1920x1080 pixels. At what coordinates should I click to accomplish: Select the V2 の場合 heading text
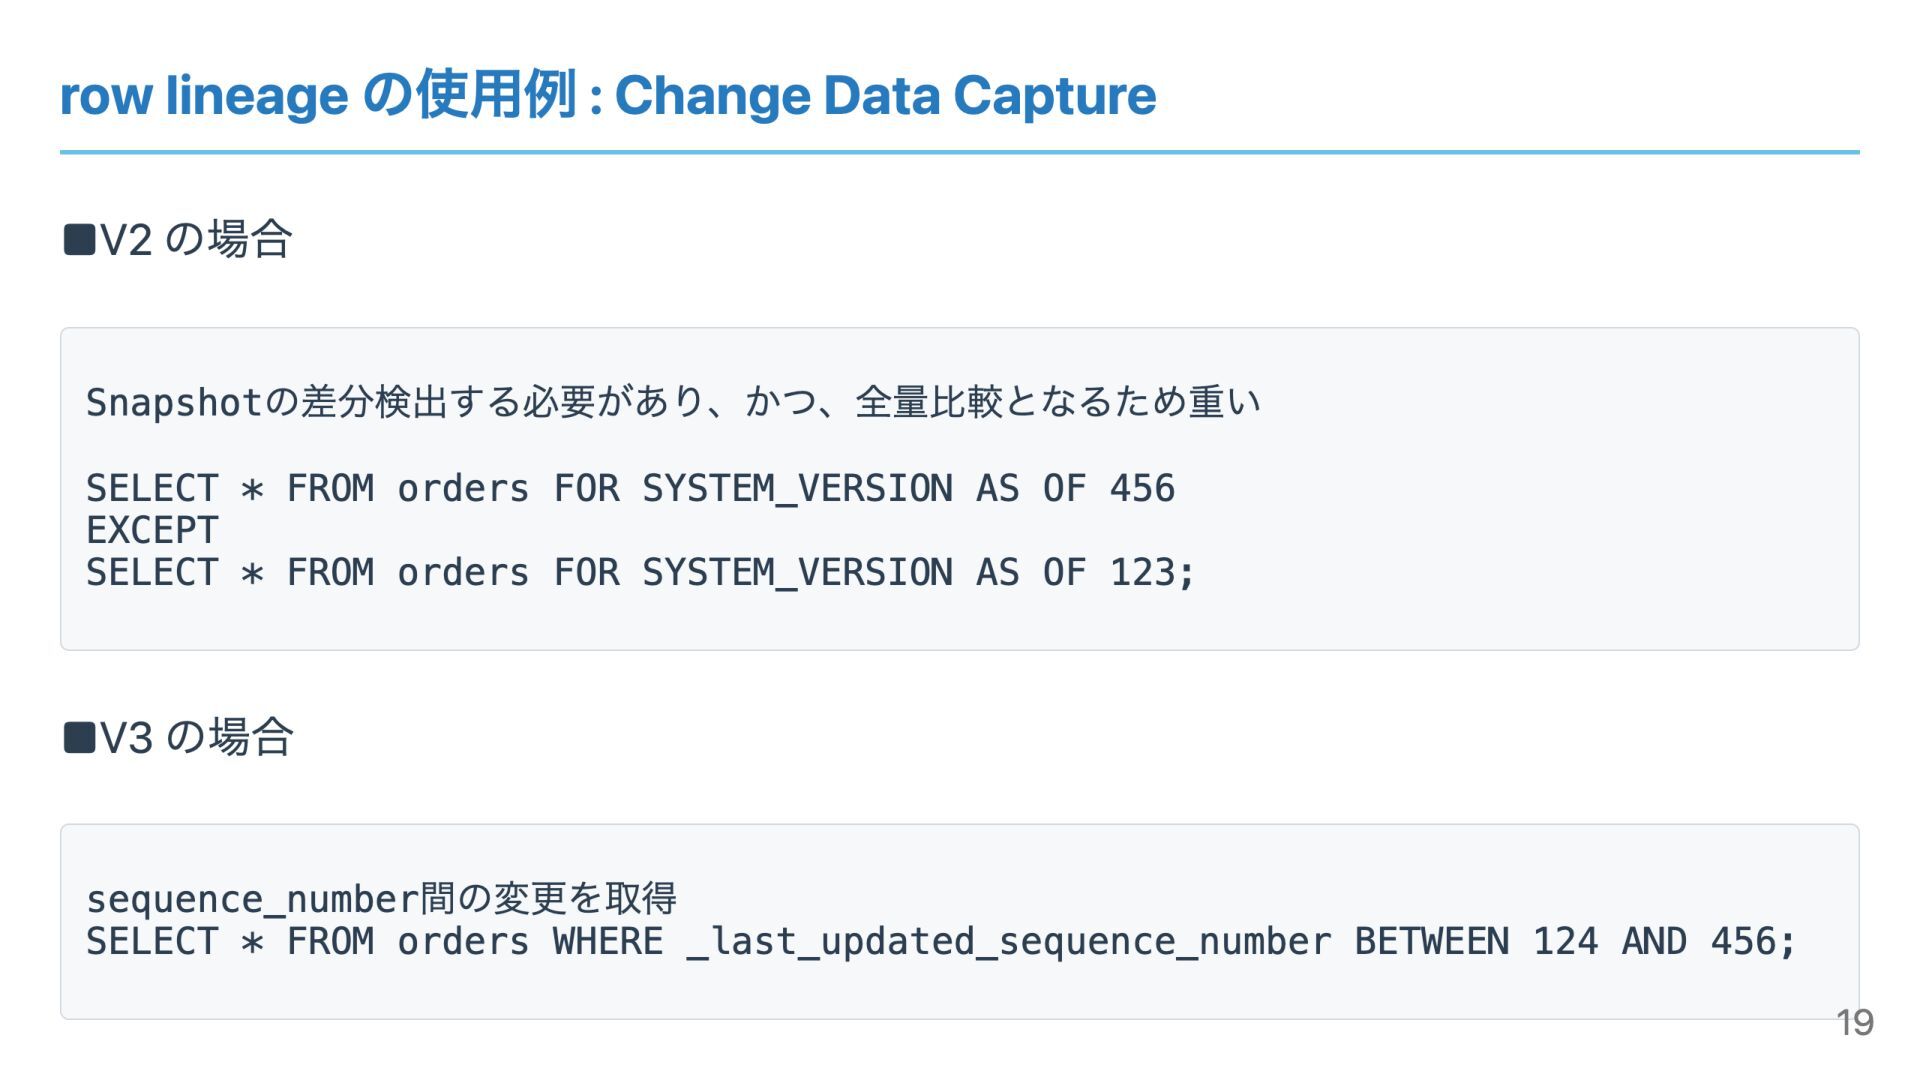[x=196, y=240]
